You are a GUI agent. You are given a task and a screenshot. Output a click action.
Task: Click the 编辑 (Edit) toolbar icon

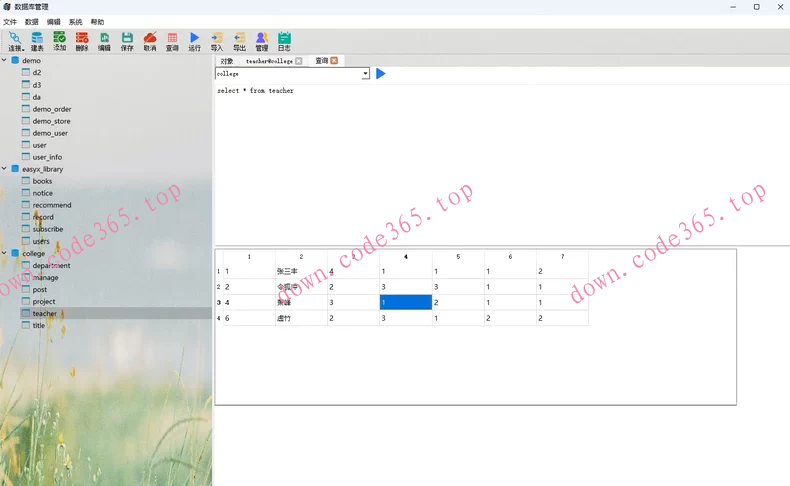click(x=104, y=41)
